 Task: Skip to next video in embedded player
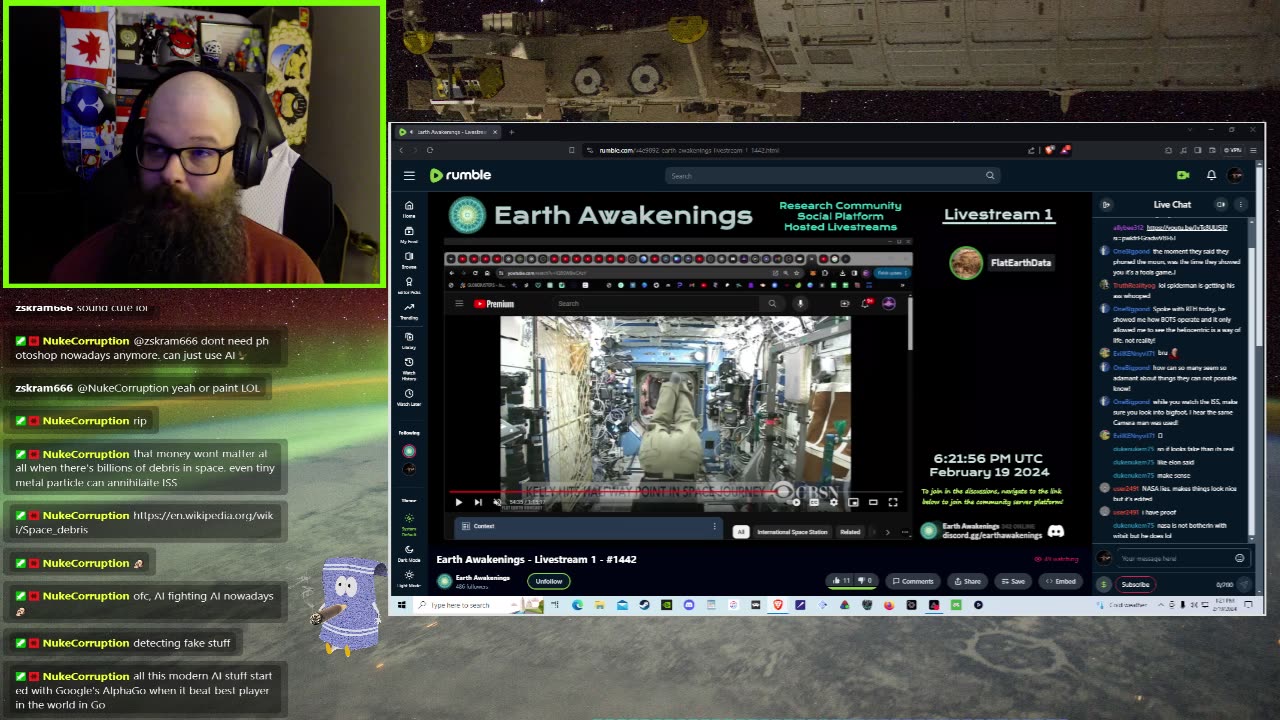pyautogui.click(x=477, y=502)
